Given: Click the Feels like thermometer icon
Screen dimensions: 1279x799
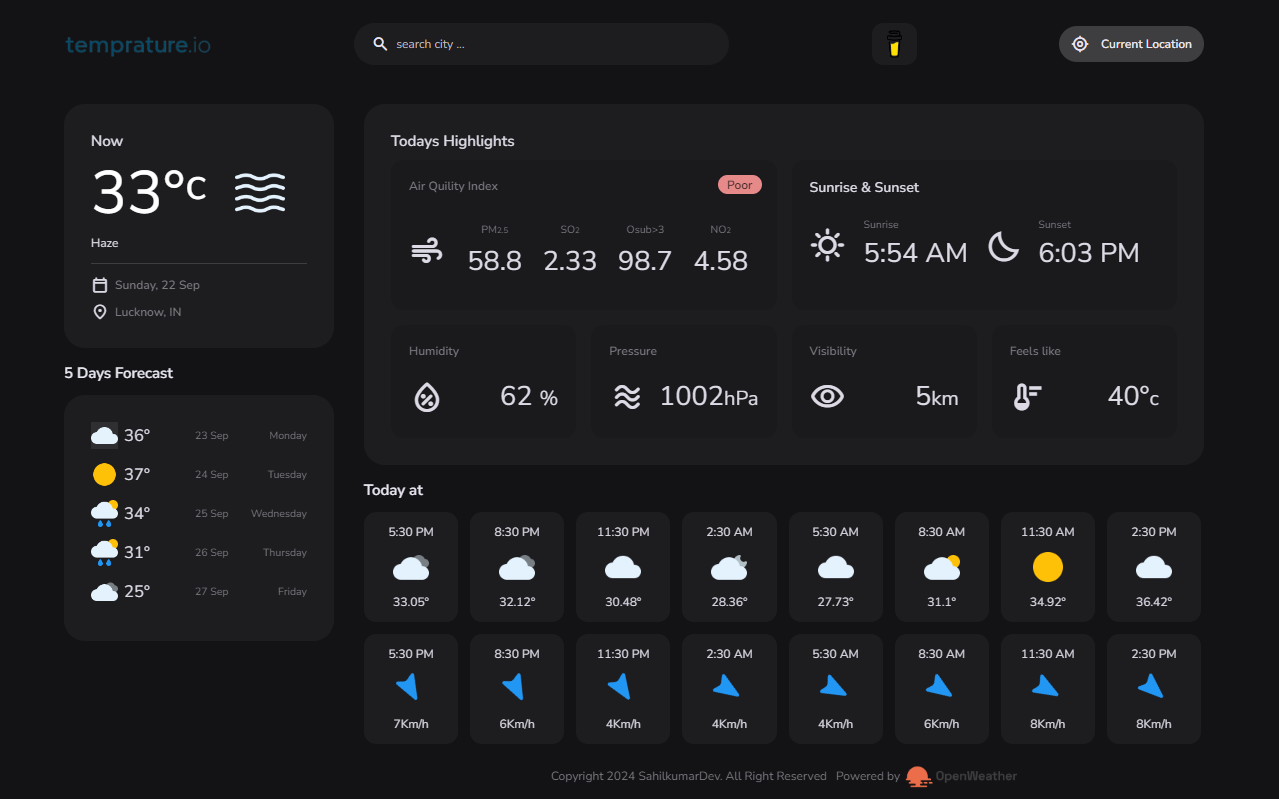Looking at the screenshot, I should [x=1025, y=396].
